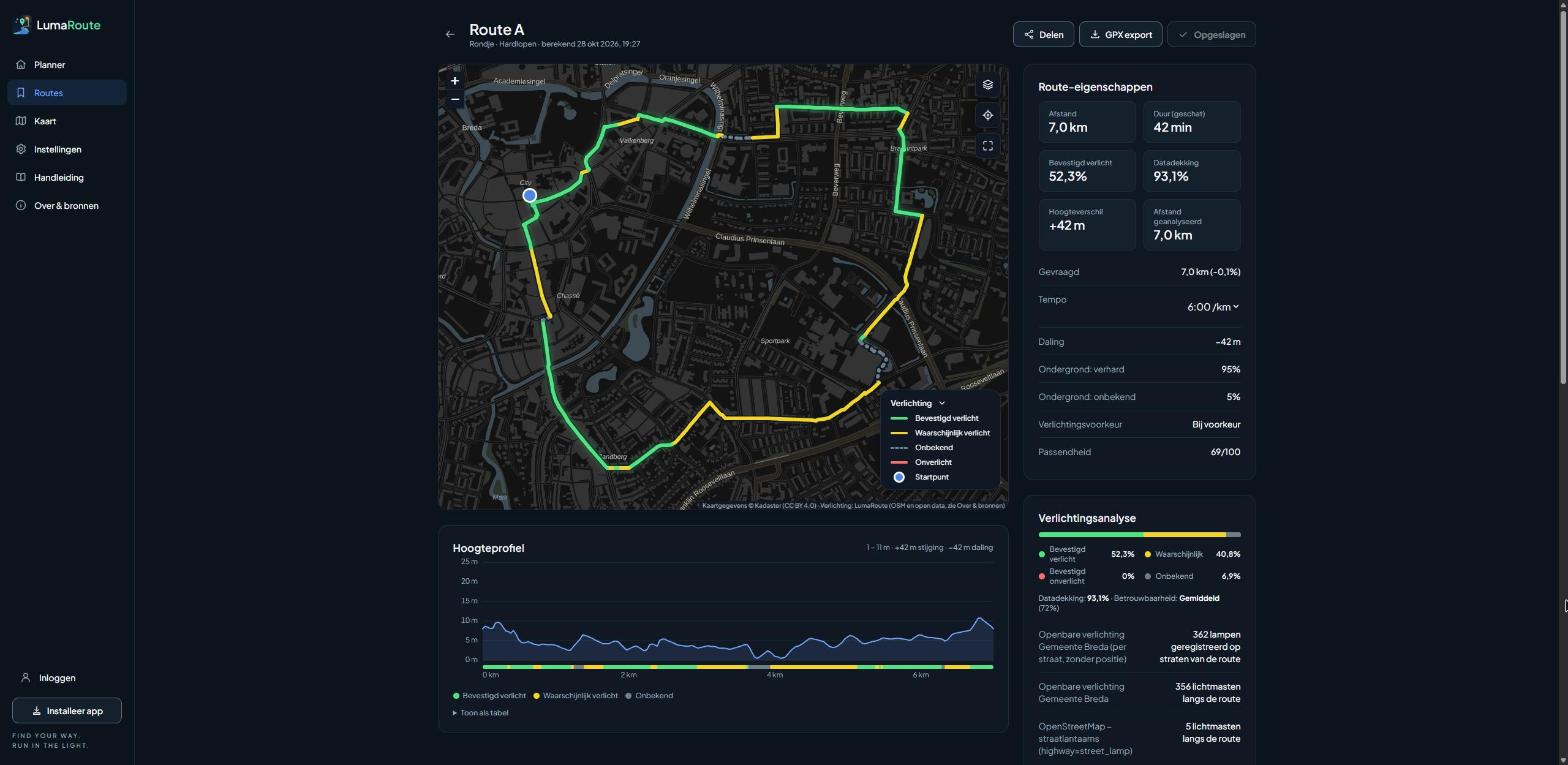
Task: Open Handleiding from the sidebar
Action: (x=66, y=177)
